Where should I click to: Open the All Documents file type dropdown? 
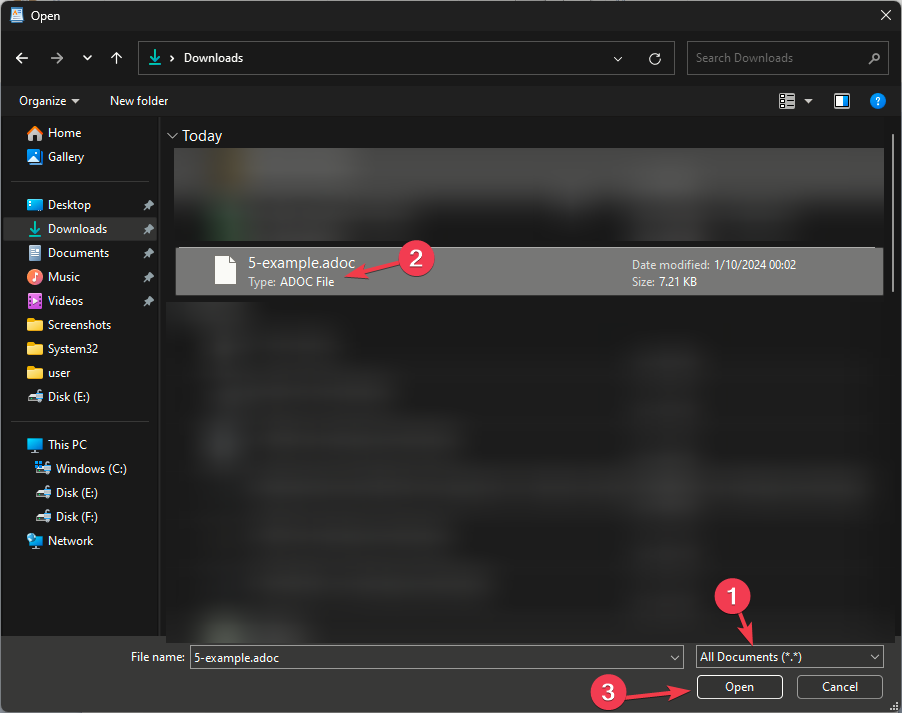pyautogui.click(x=789, y=657)
